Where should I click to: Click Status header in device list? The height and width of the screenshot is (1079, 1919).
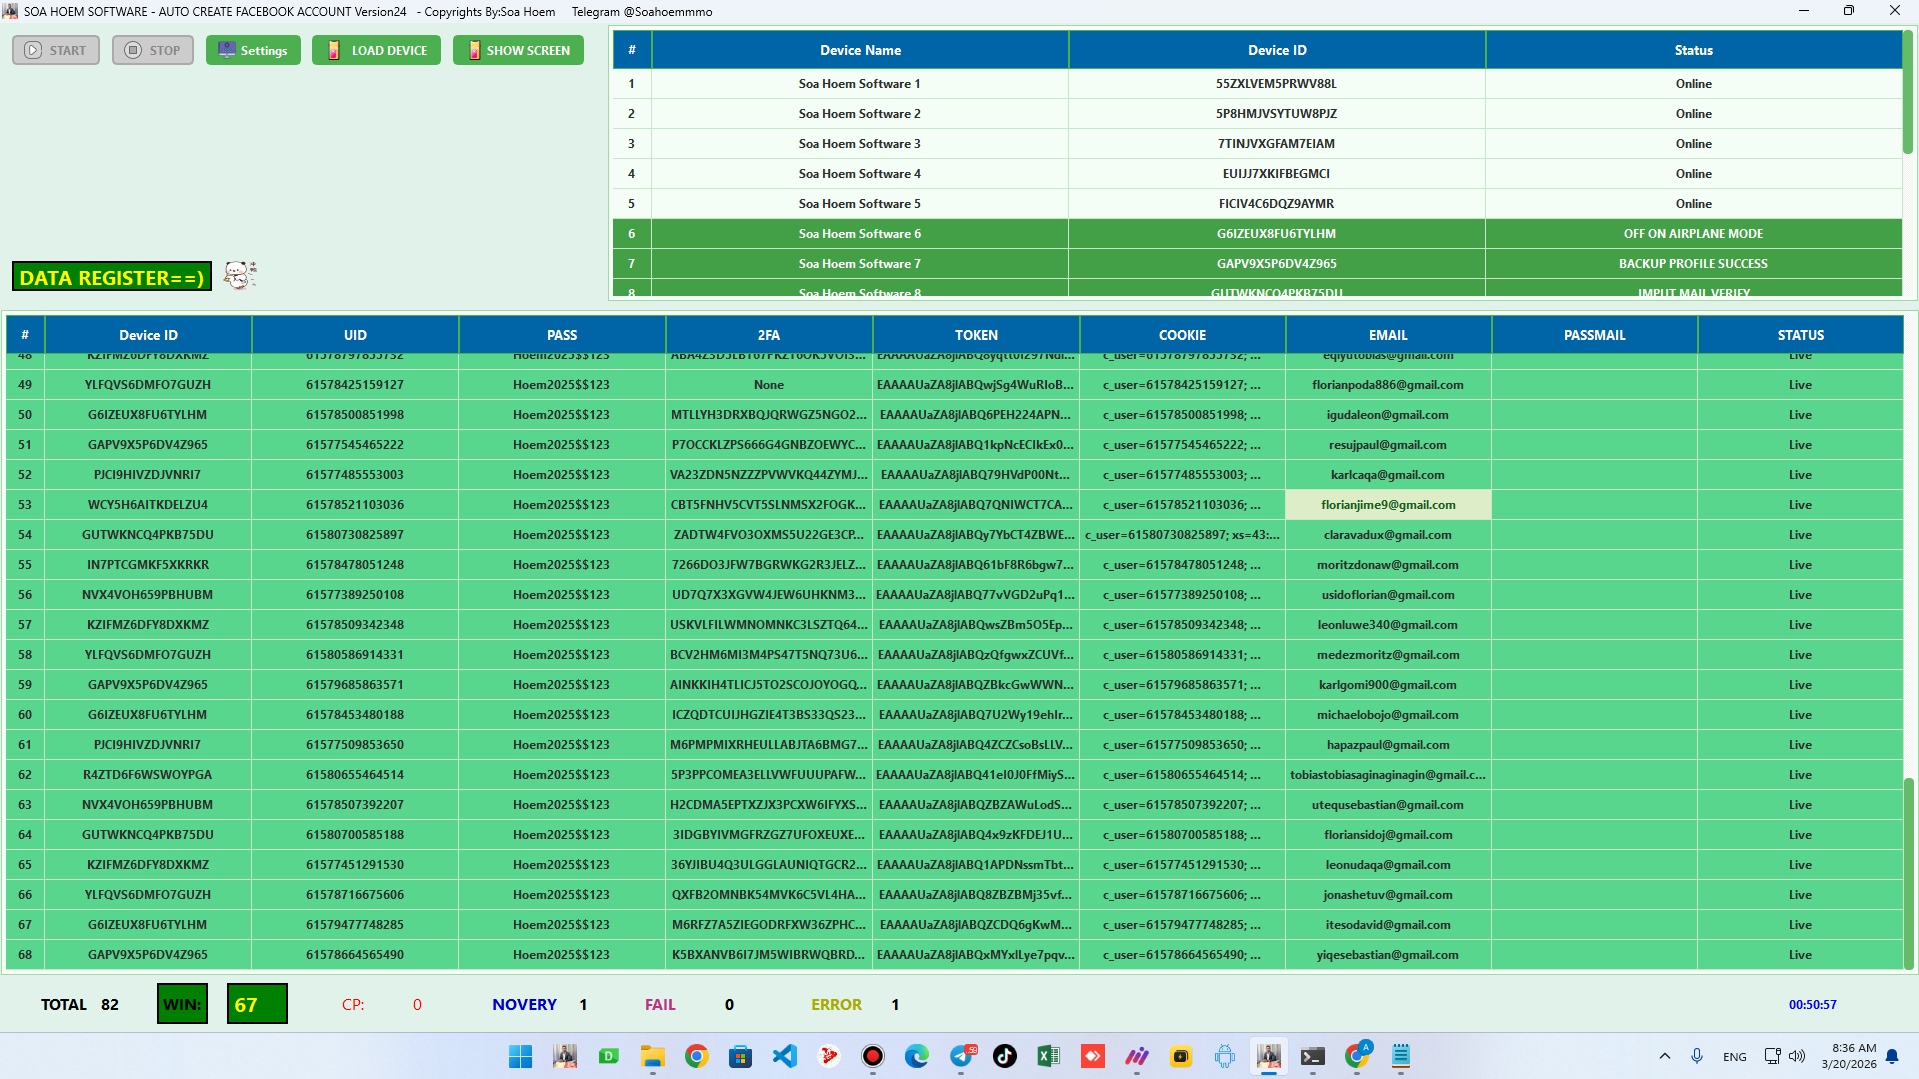1693,50
